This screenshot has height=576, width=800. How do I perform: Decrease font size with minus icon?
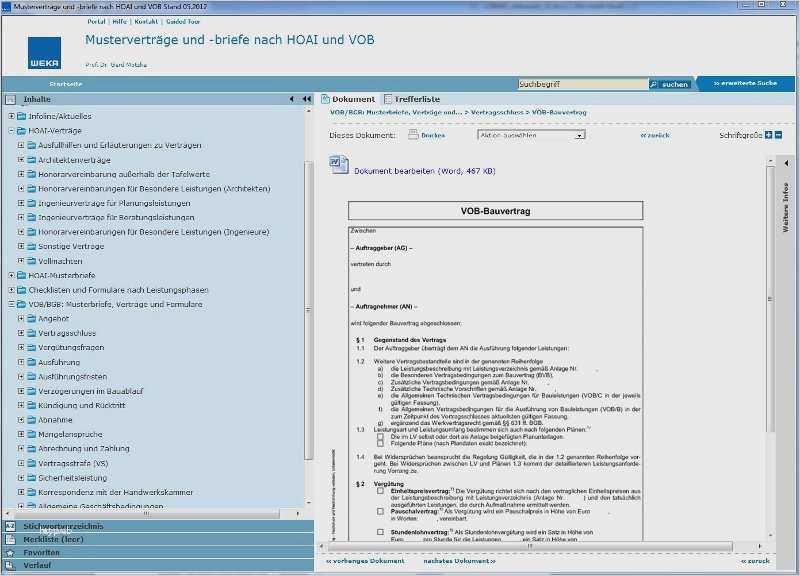[778, 135]
